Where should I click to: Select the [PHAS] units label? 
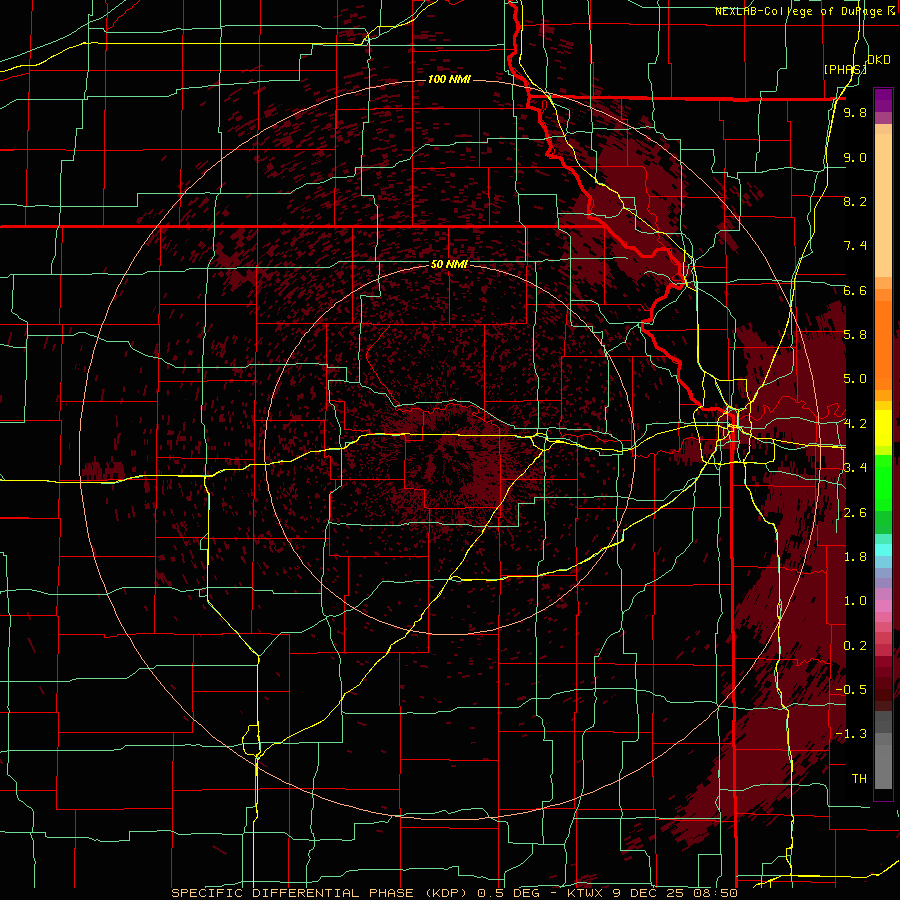coord(844,69)
